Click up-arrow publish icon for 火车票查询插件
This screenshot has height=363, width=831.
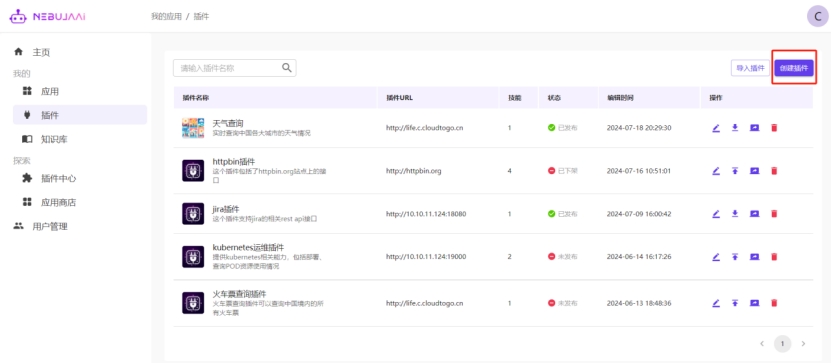pos(735,303)
